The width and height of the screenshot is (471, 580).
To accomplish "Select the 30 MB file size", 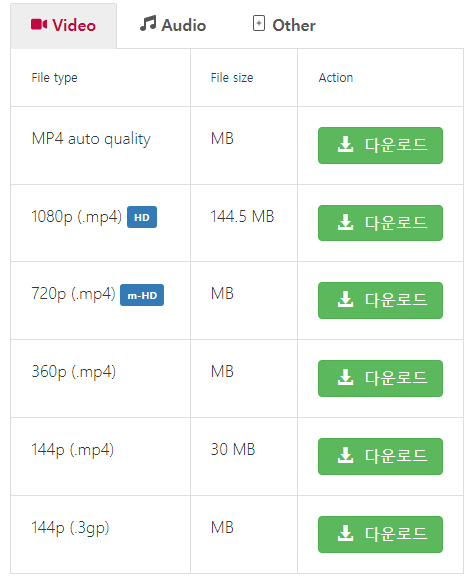I will 233,449.
